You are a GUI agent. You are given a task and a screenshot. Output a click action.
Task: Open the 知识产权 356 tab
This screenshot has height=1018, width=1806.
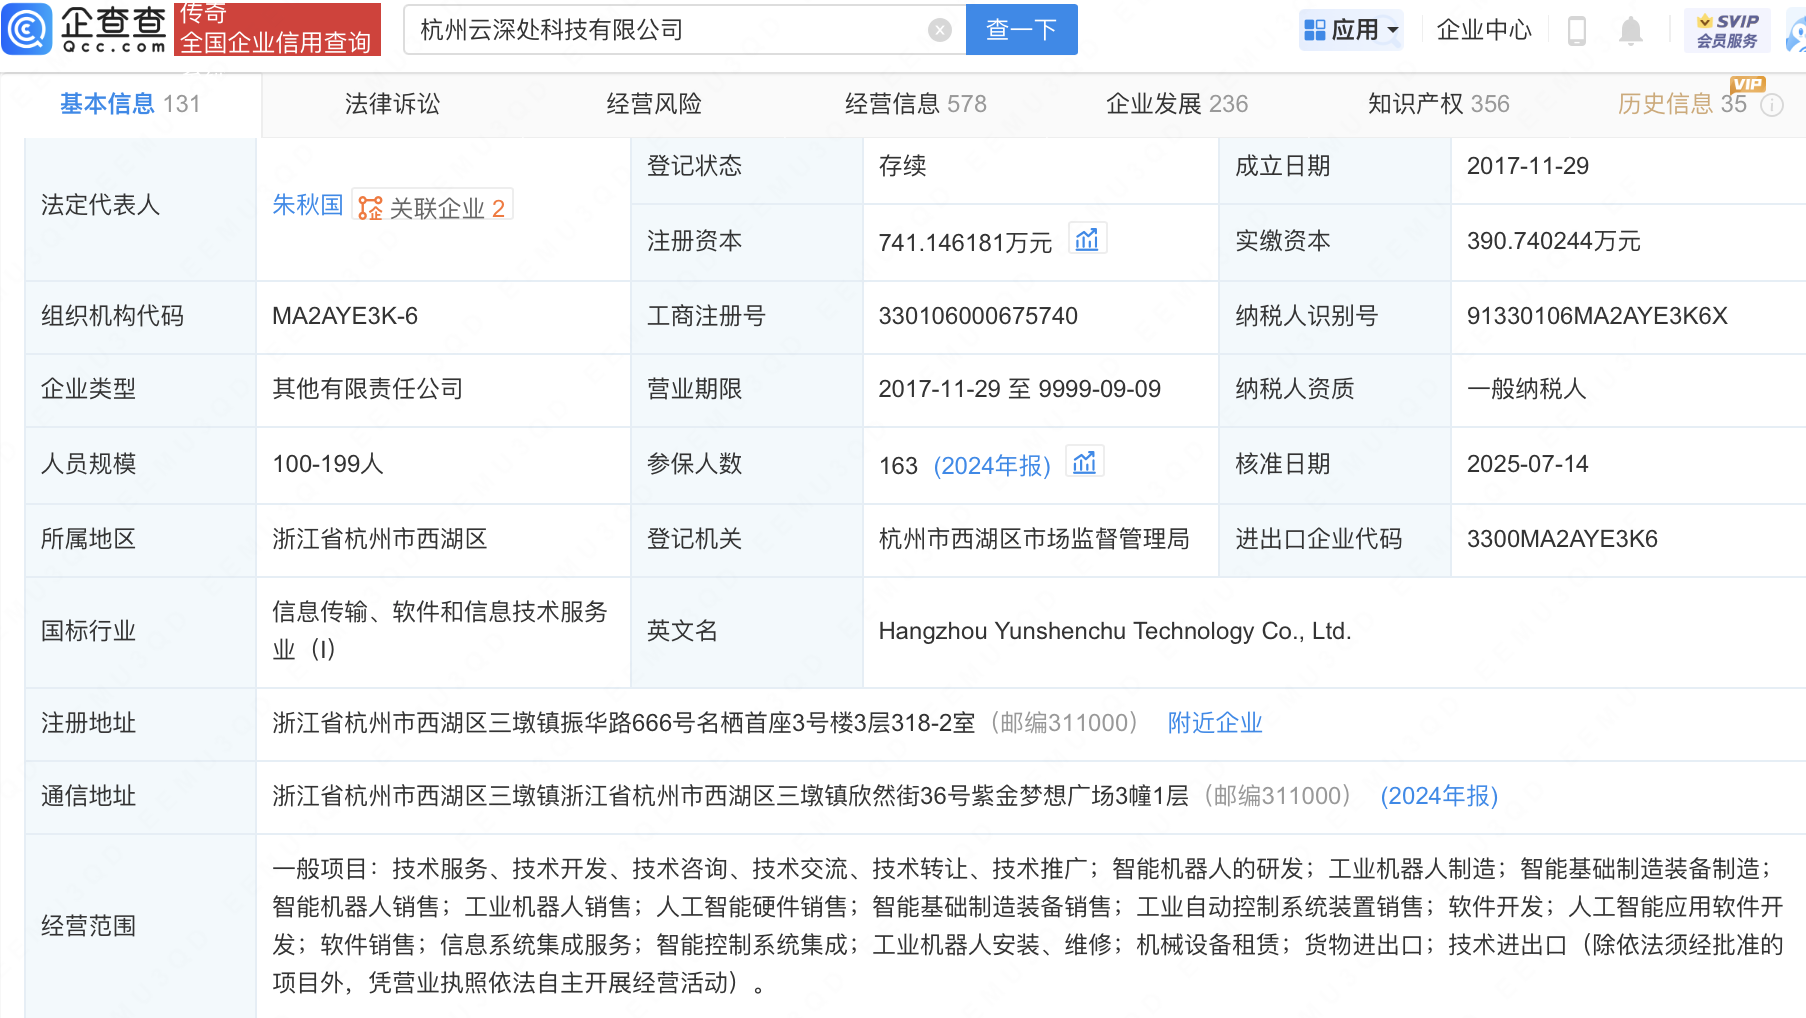pos(1439,104)
